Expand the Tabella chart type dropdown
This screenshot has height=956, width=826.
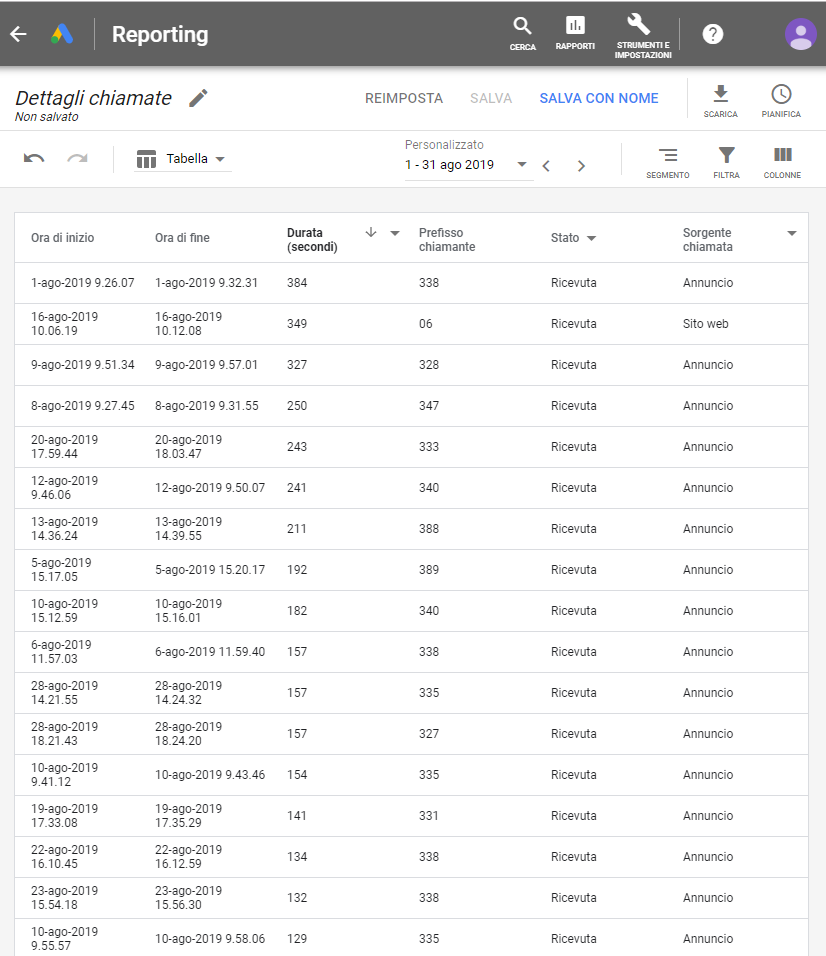(182, 159)
